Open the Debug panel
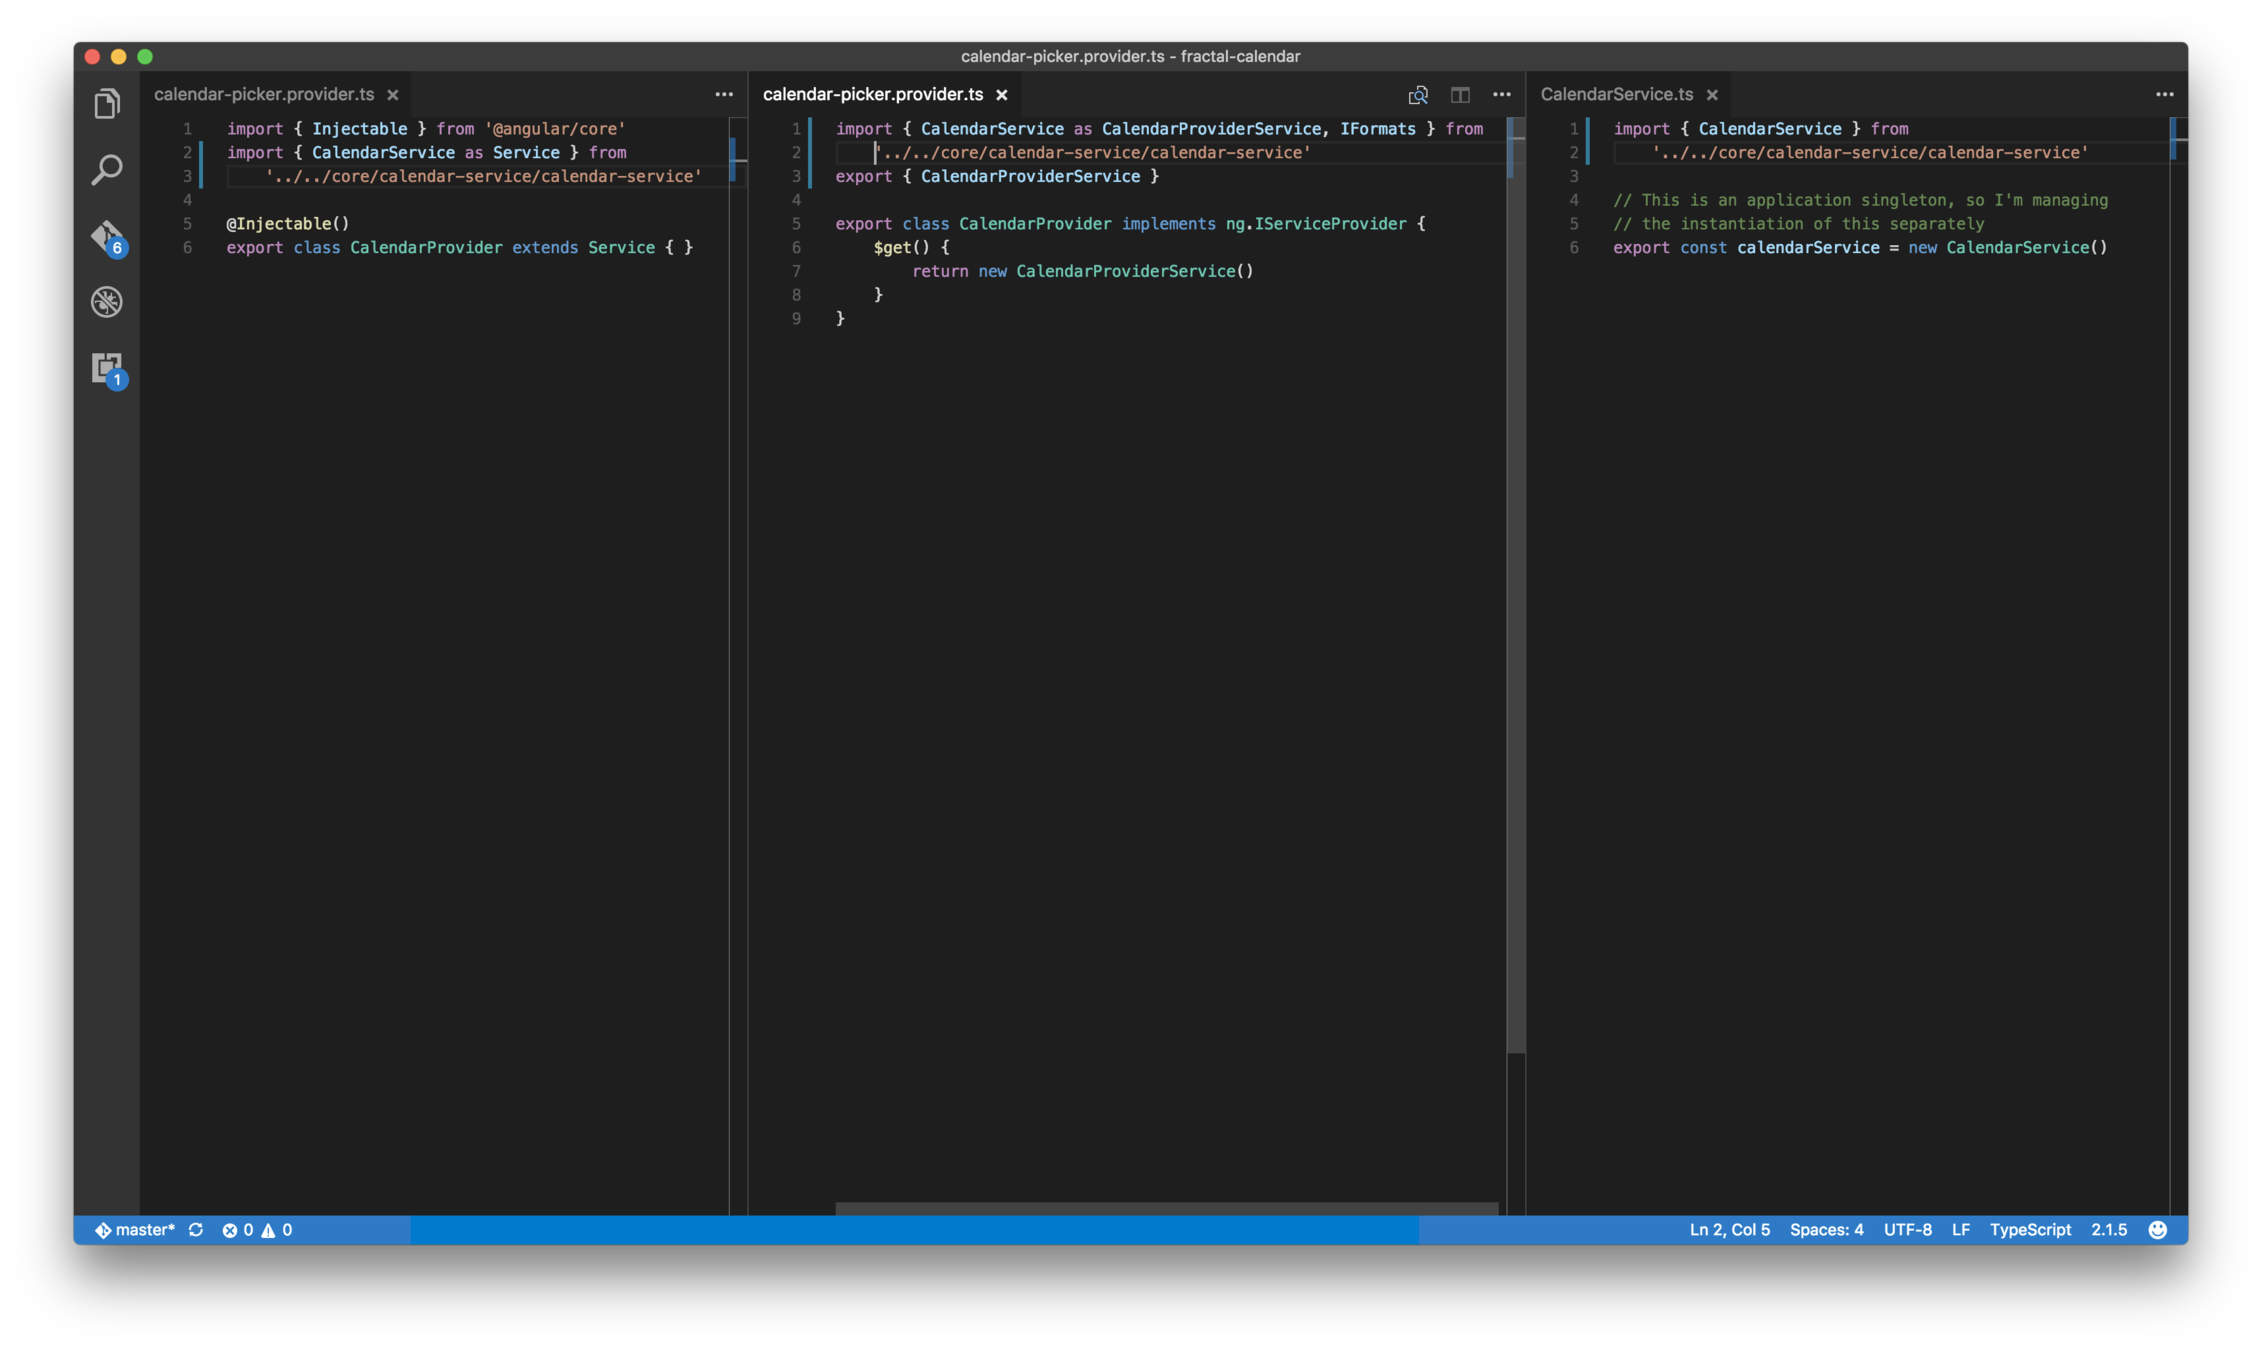Image resolution: width=2262 pixels, height=1350 pixels. pyautogui.click(x=107, y=302)
